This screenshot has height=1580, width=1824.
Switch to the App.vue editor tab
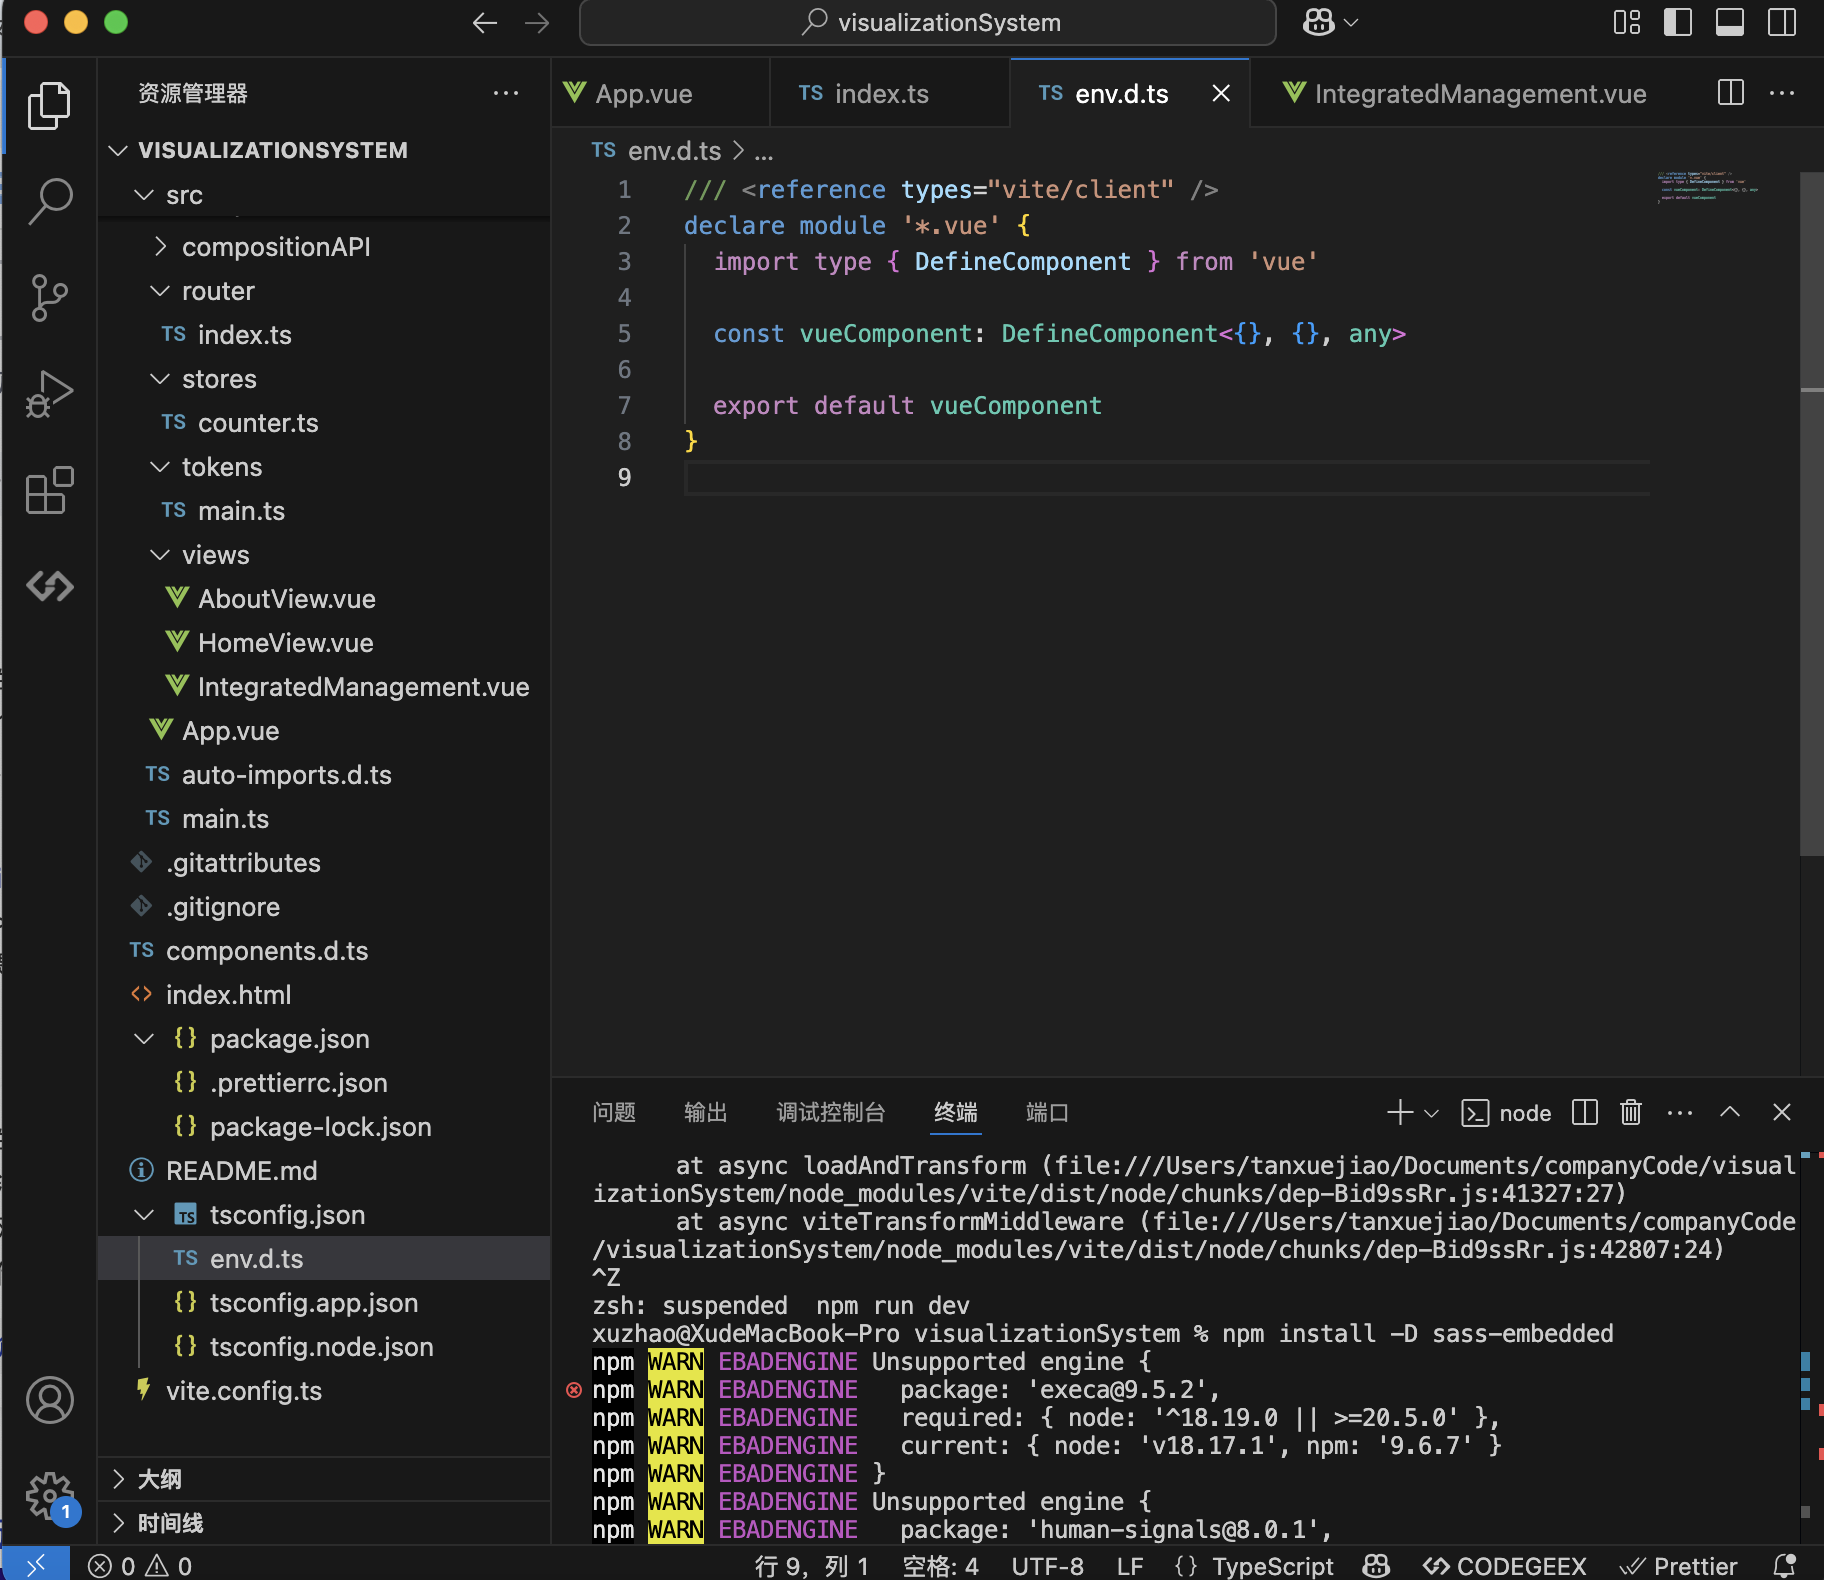click(660, 93)
